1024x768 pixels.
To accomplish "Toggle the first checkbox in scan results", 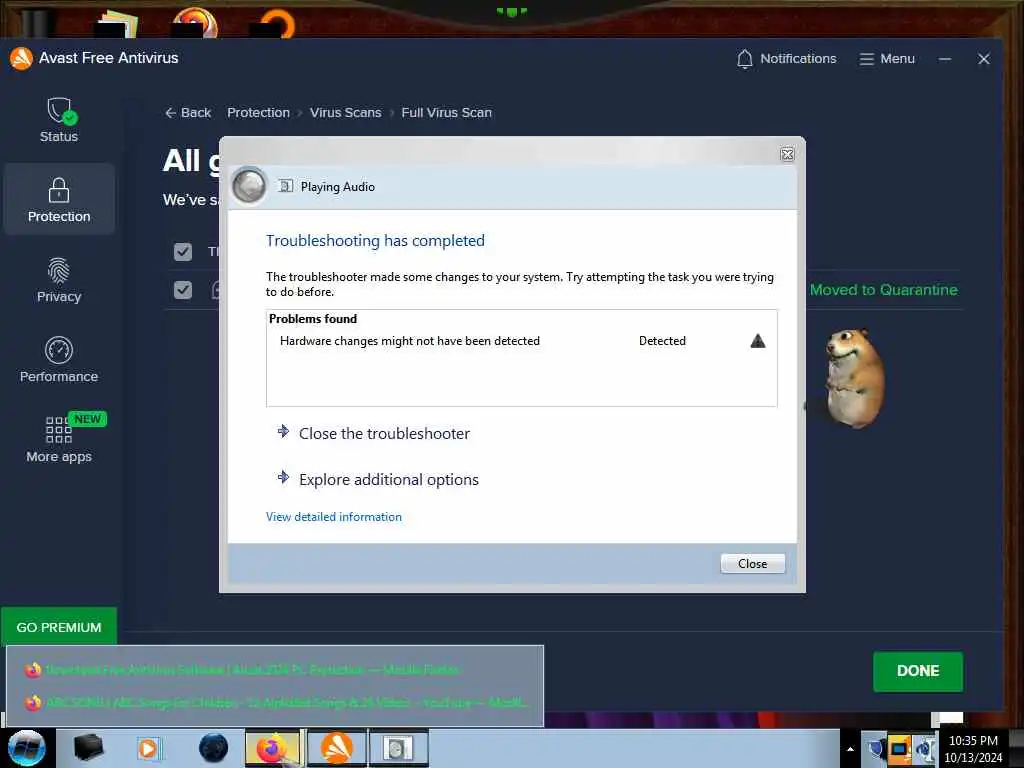I will click(x=183, y=251).
